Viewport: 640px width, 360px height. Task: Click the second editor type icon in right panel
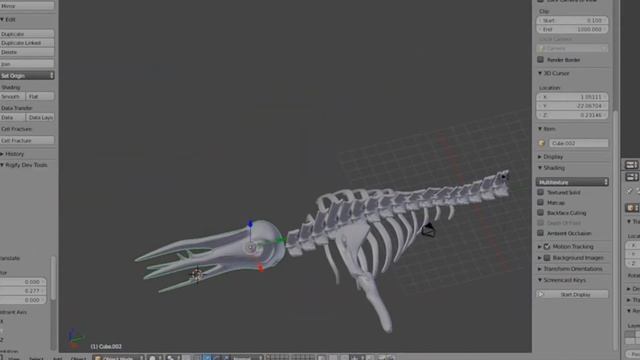click(631, 177)
